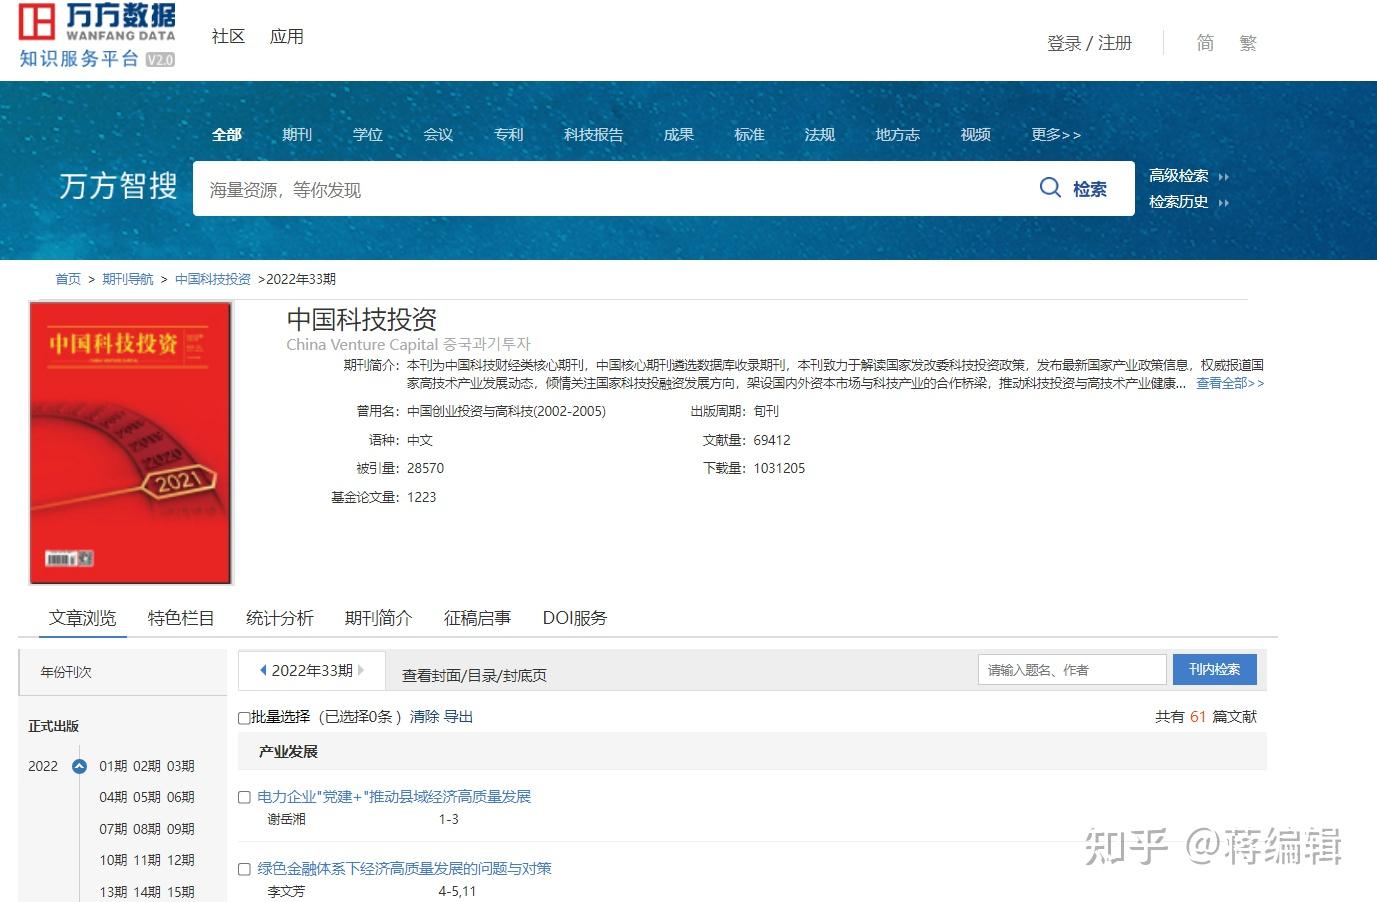The image size is (1377, 902).
Task: Switch to 文章浏览 tab
Action: pos(83,618)
